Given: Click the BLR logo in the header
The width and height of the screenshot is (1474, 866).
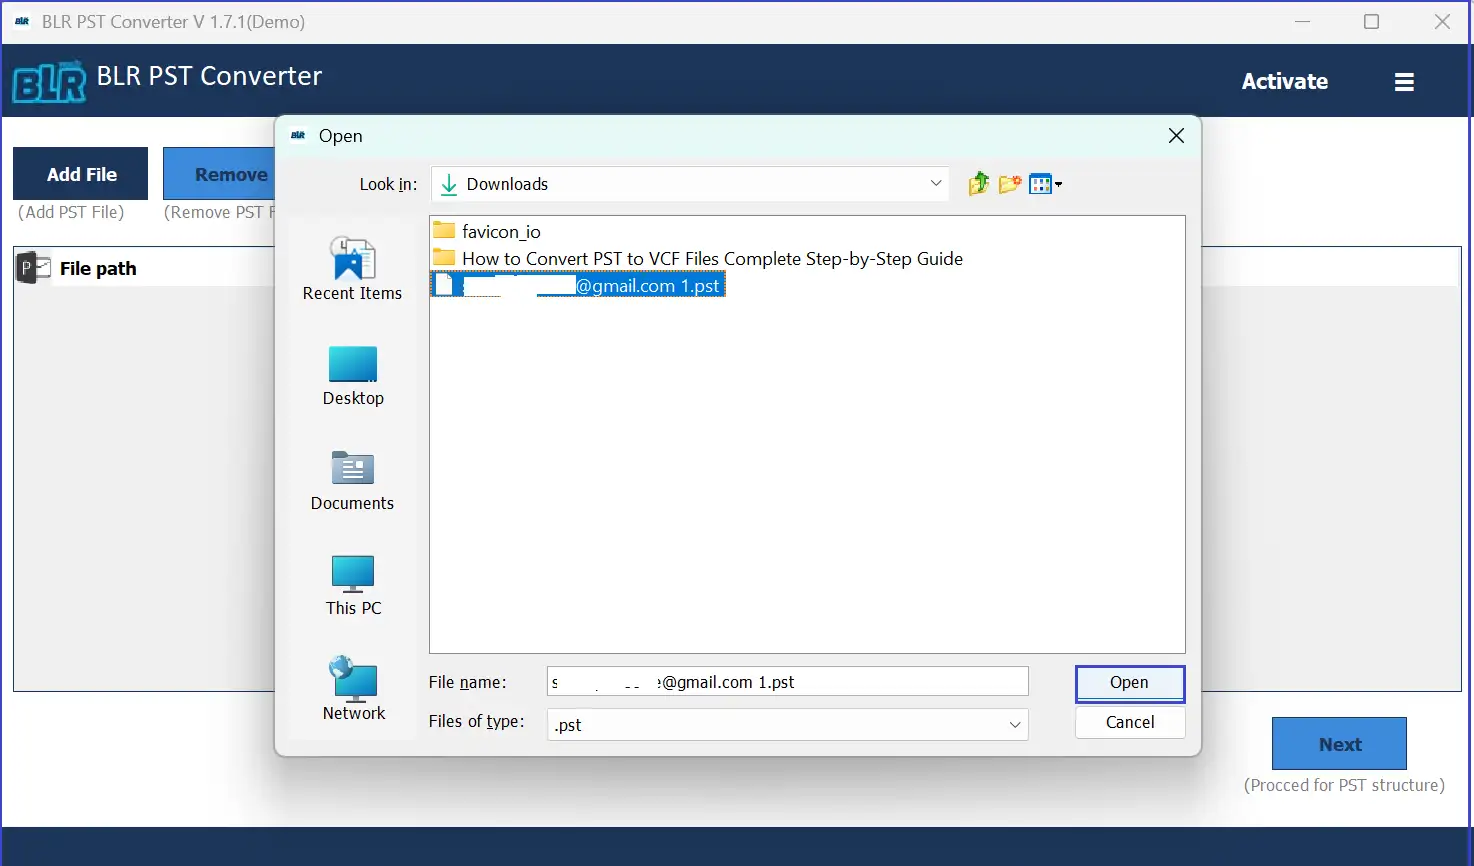Looking at the screenshot, I should (x=48, y=81).
